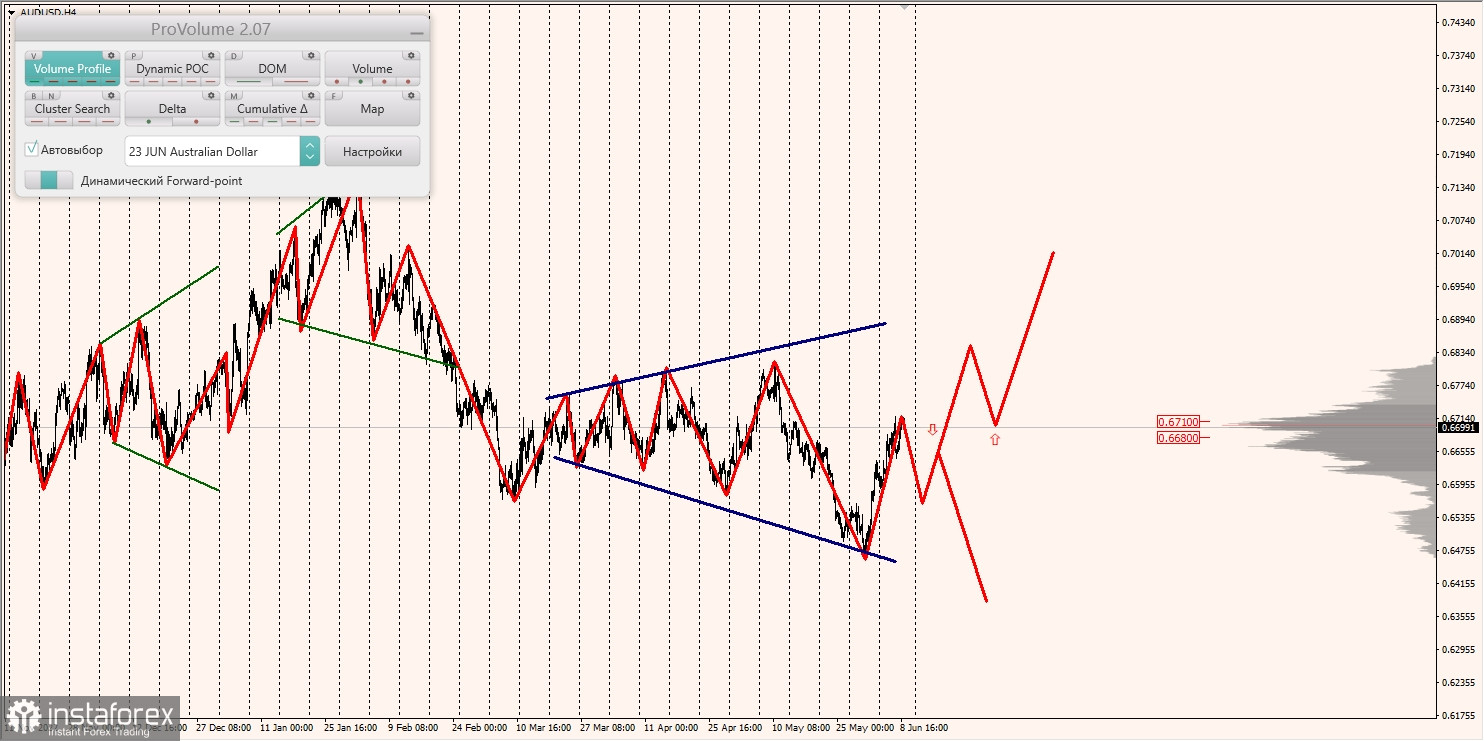Click the chart shift triangle at top edge
This screenshot has width=1484, height=741.
click(905, 5)
